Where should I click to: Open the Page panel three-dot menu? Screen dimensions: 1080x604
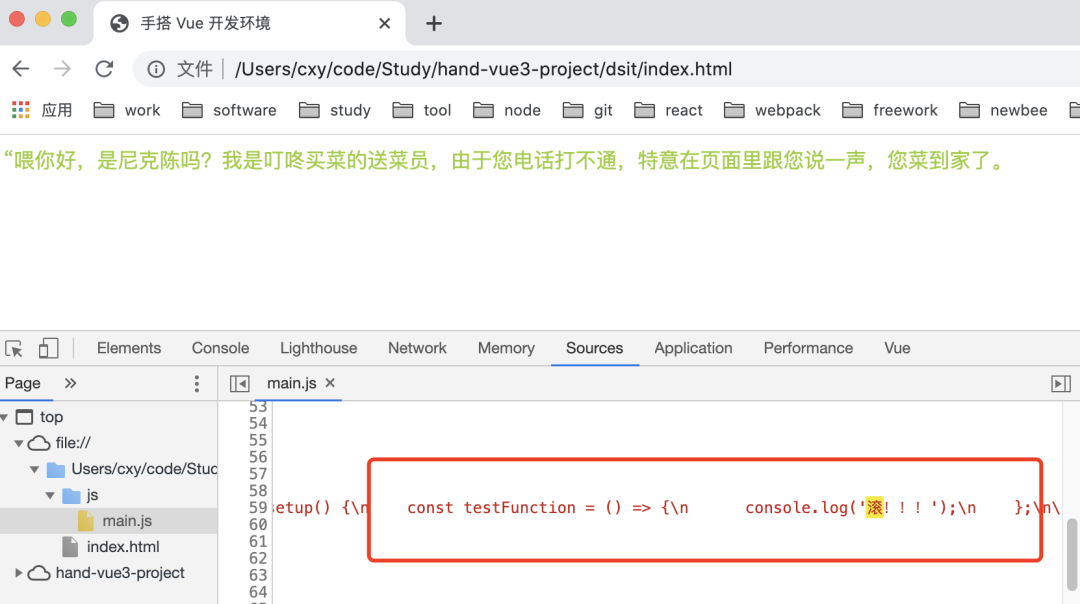[x=197, y=383]
